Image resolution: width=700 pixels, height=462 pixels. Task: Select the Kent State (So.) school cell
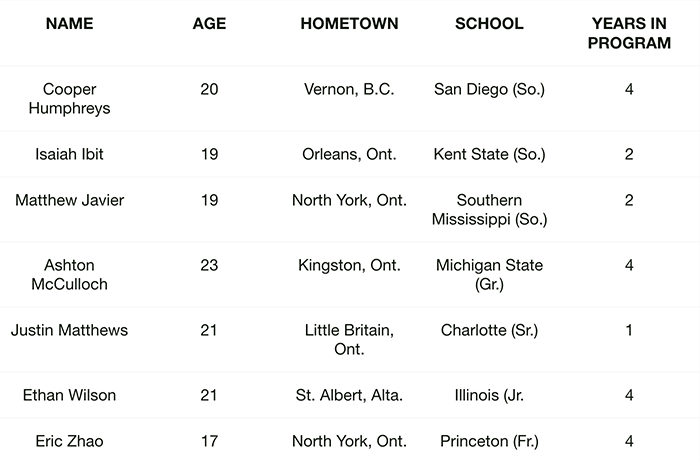489,155
